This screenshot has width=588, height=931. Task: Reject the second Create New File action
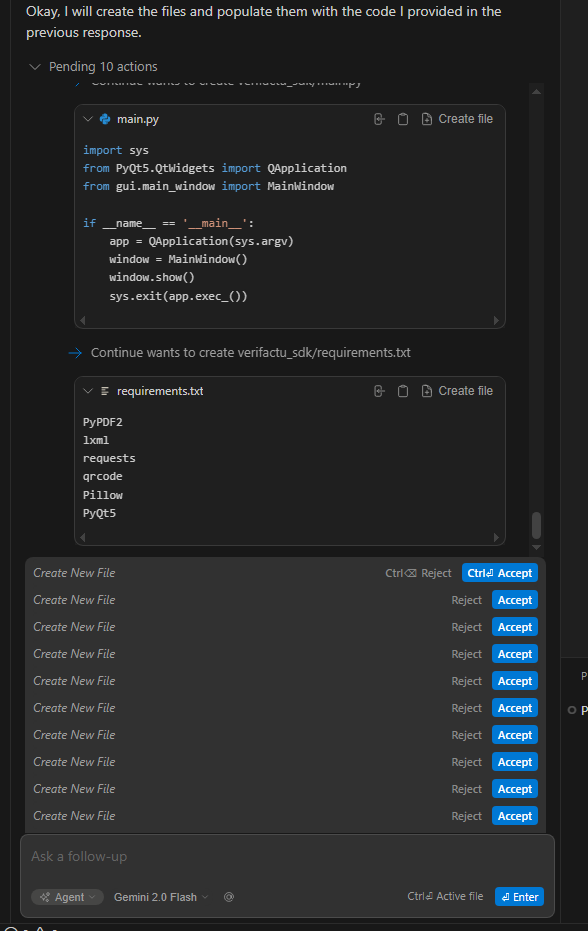click(x=466, y=599)
